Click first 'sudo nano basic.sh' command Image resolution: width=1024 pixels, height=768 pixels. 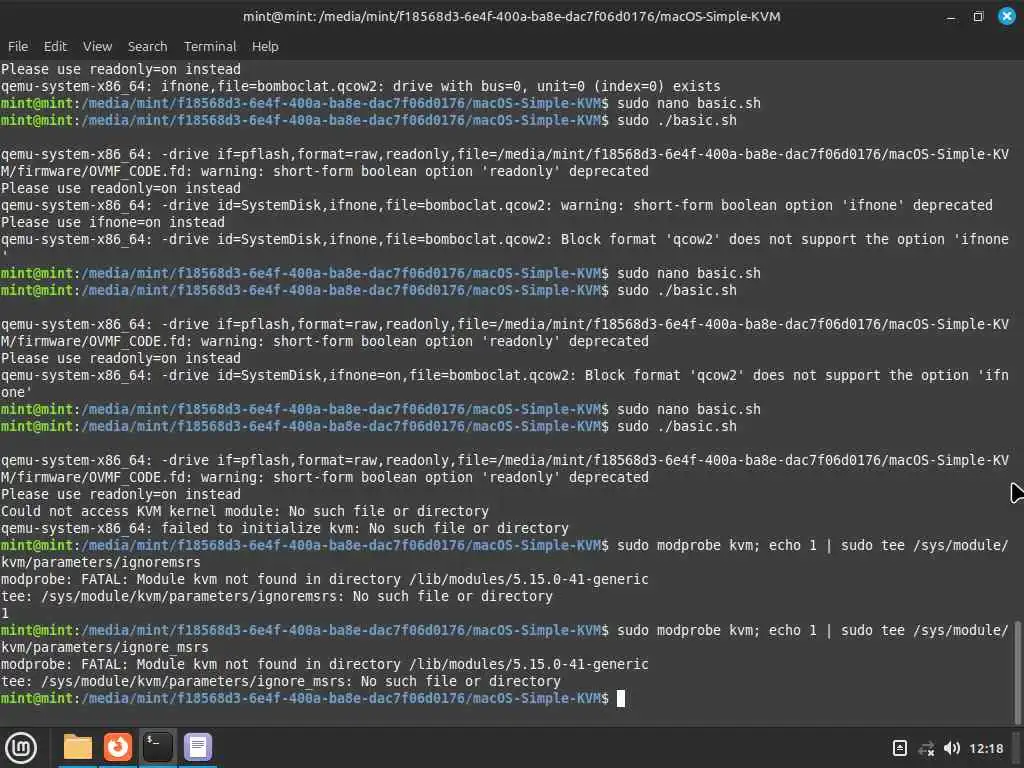pyautogui.click(x=688, y=103)
